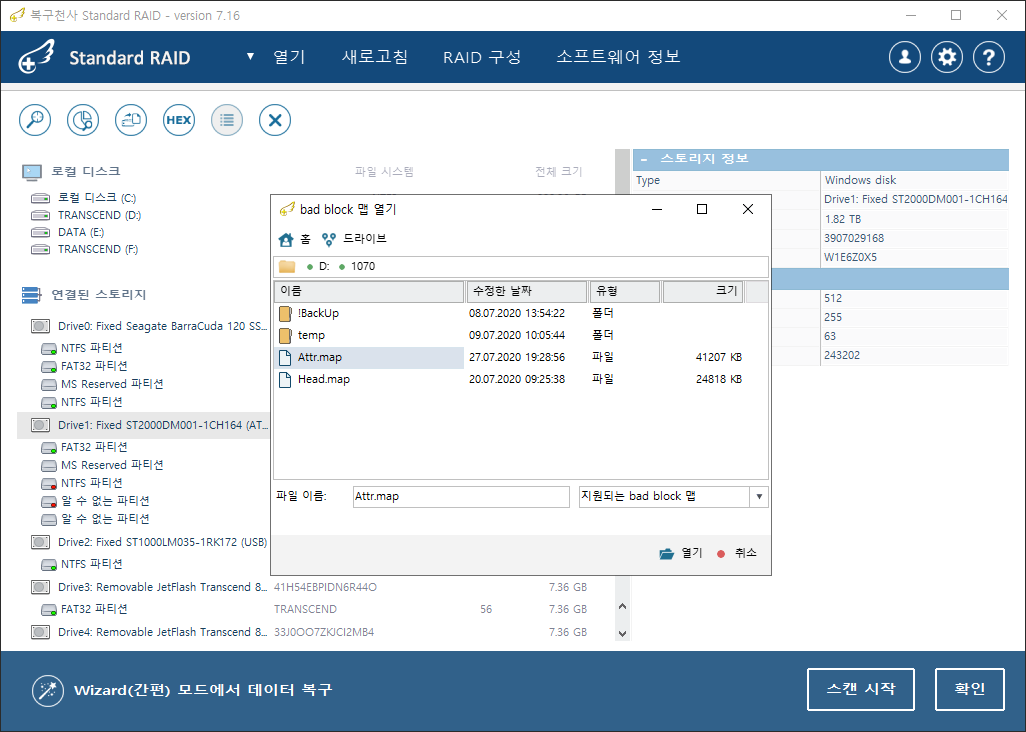Click the up arrow of storage list scrollbar
The image size is (1026, 732).
pos(622,606)
